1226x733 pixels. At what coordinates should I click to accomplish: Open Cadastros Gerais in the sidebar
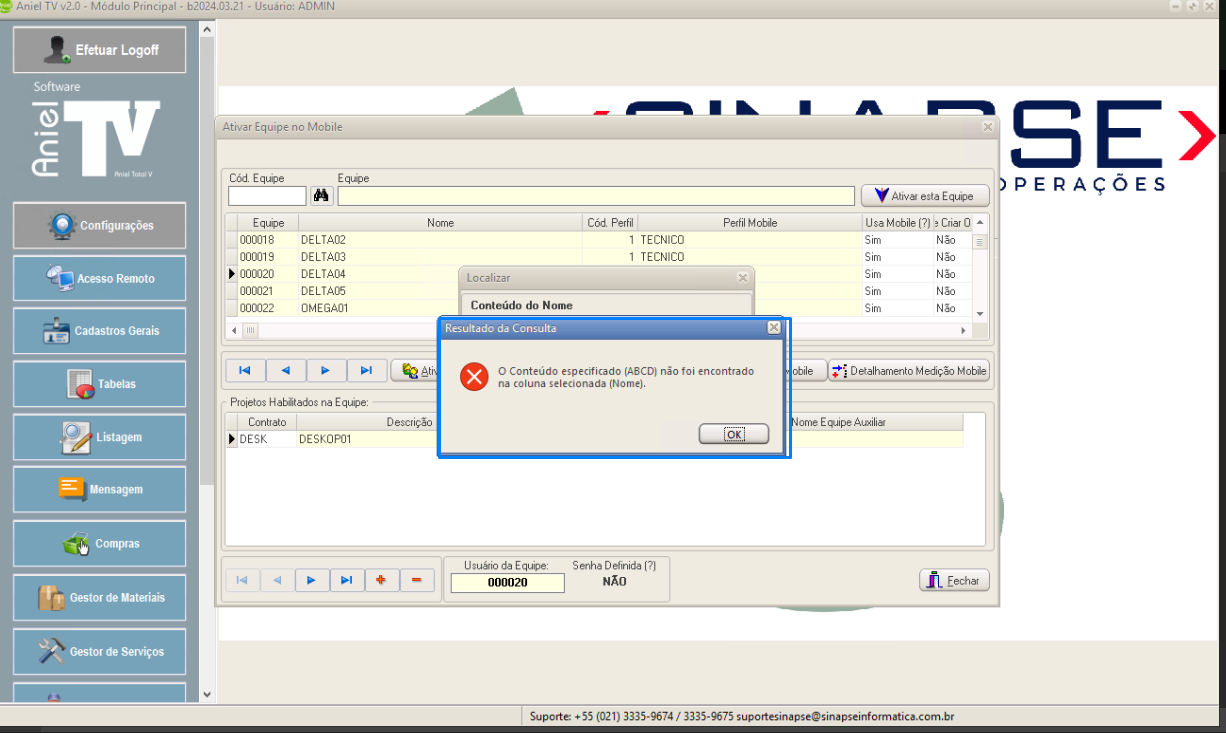[x=99, y=331]
